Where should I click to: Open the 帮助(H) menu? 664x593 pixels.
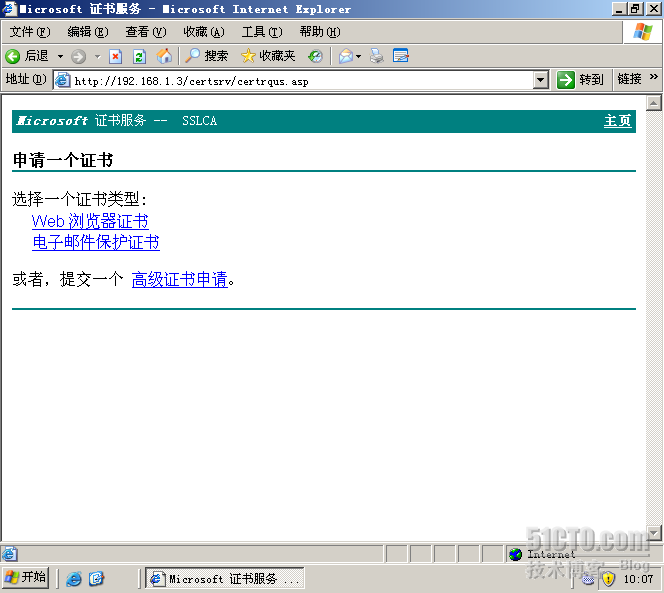[x=320, y=32]
